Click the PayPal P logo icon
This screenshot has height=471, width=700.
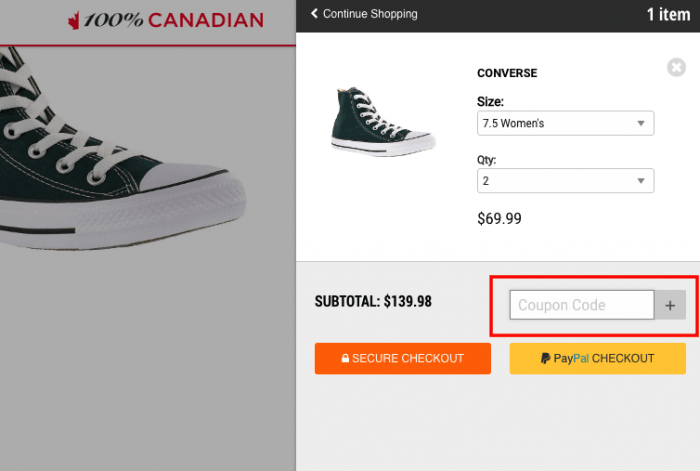click(x=545, y=358)
